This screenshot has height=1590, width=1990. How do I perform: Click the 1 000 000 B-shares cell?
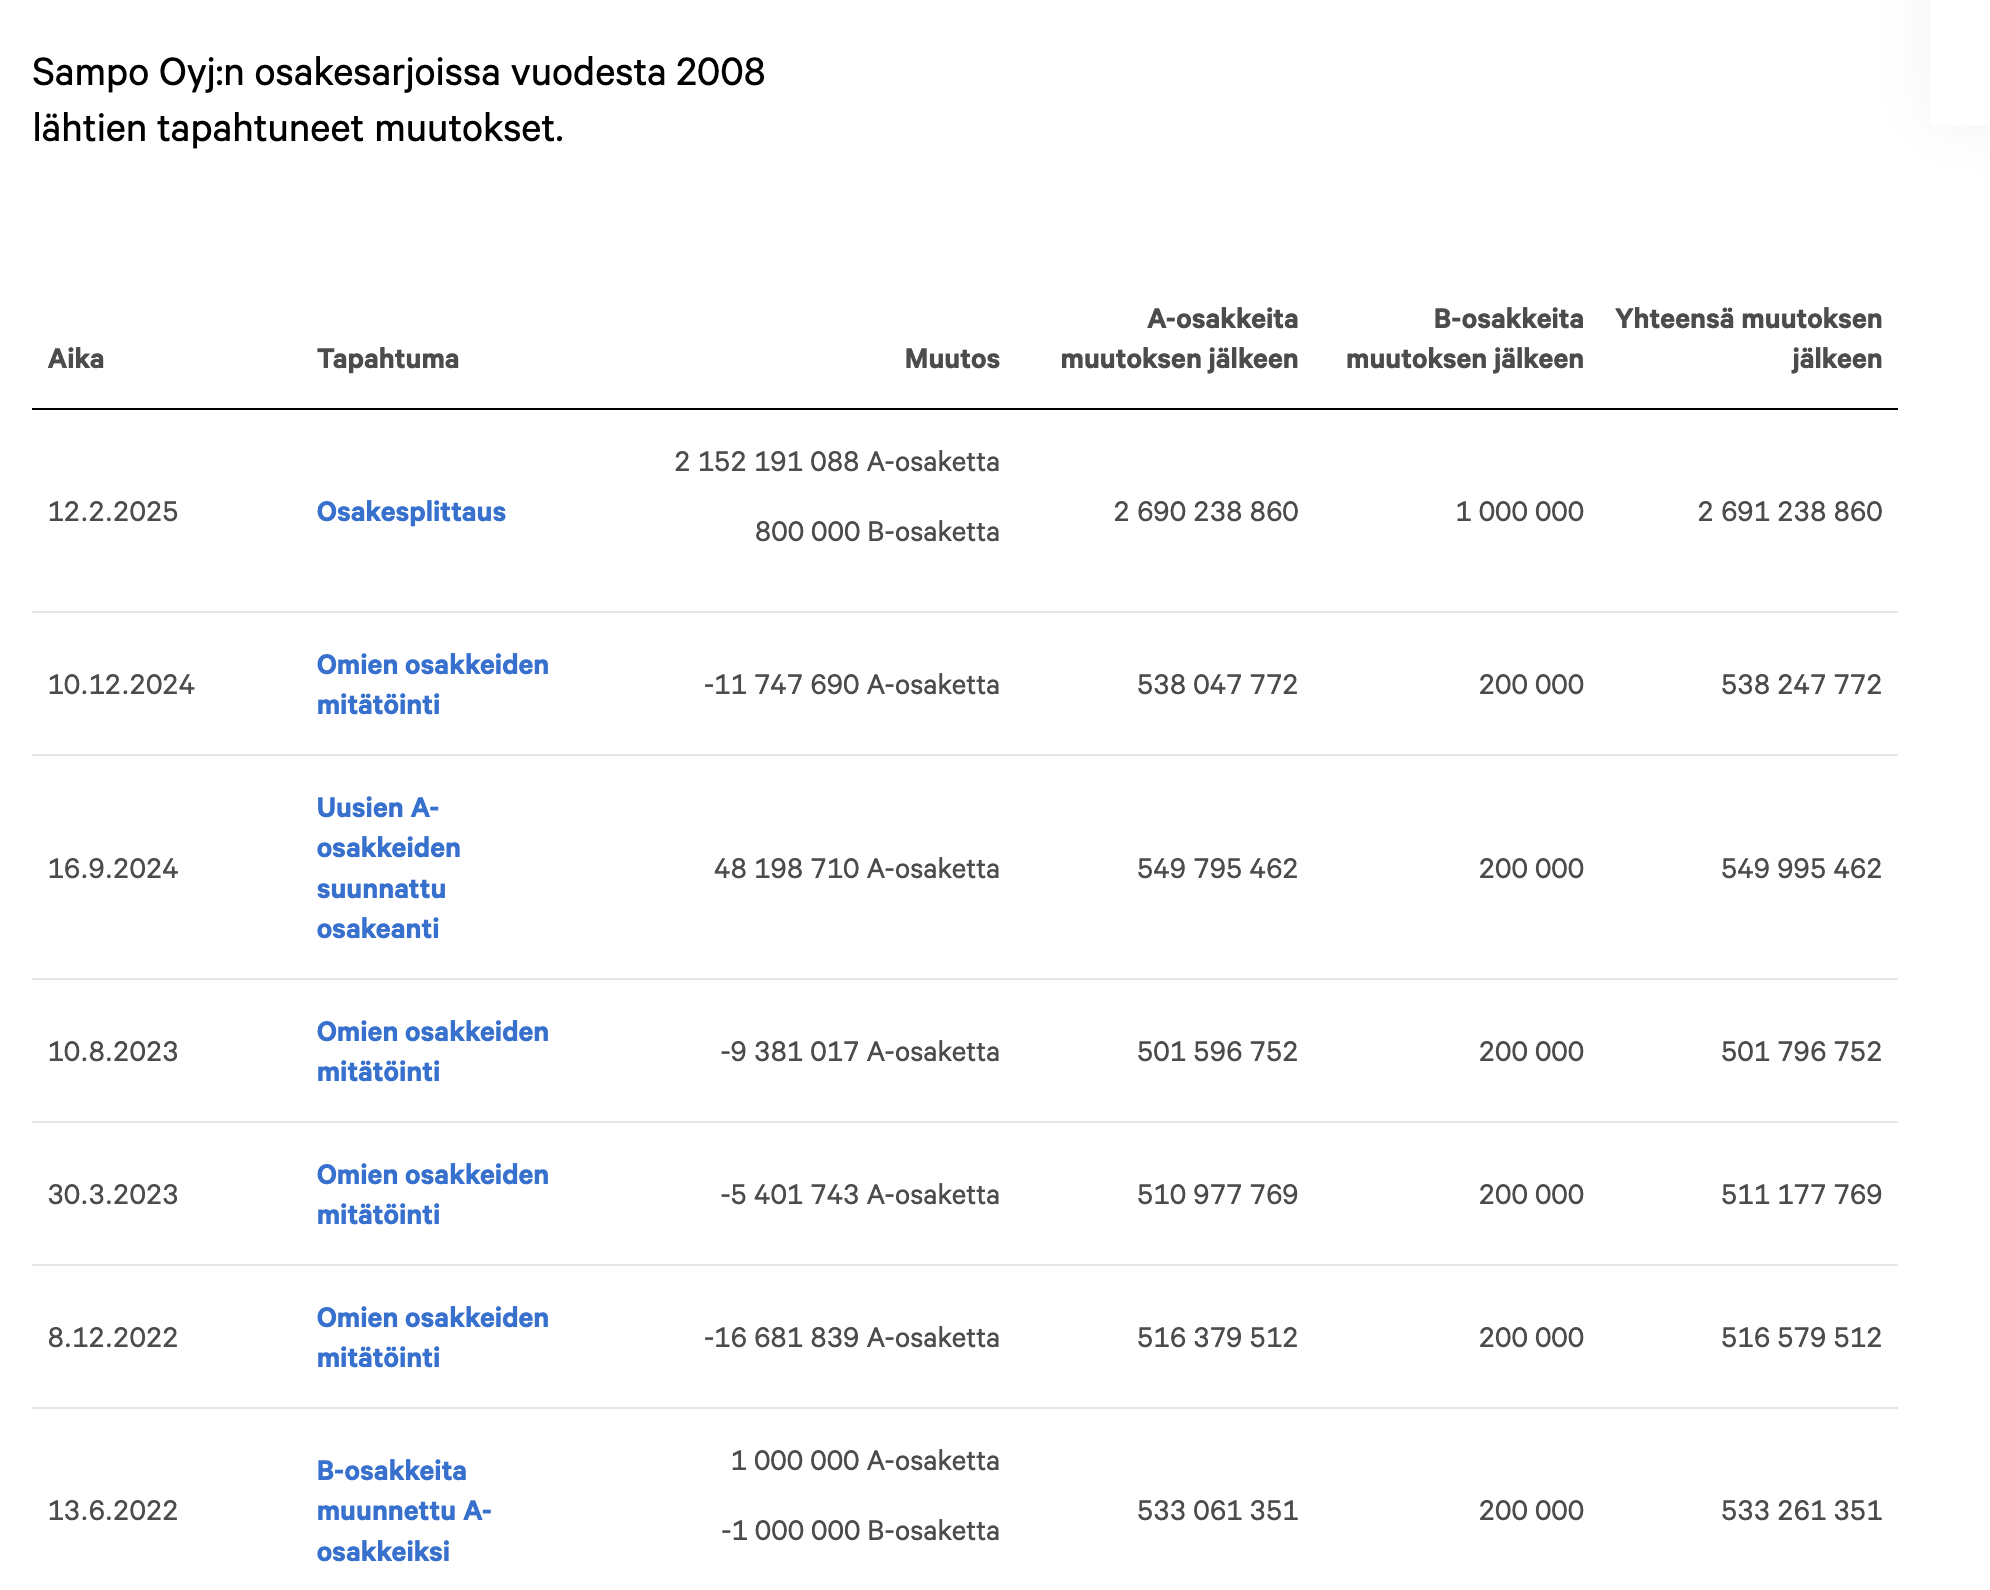point(1519,512)
